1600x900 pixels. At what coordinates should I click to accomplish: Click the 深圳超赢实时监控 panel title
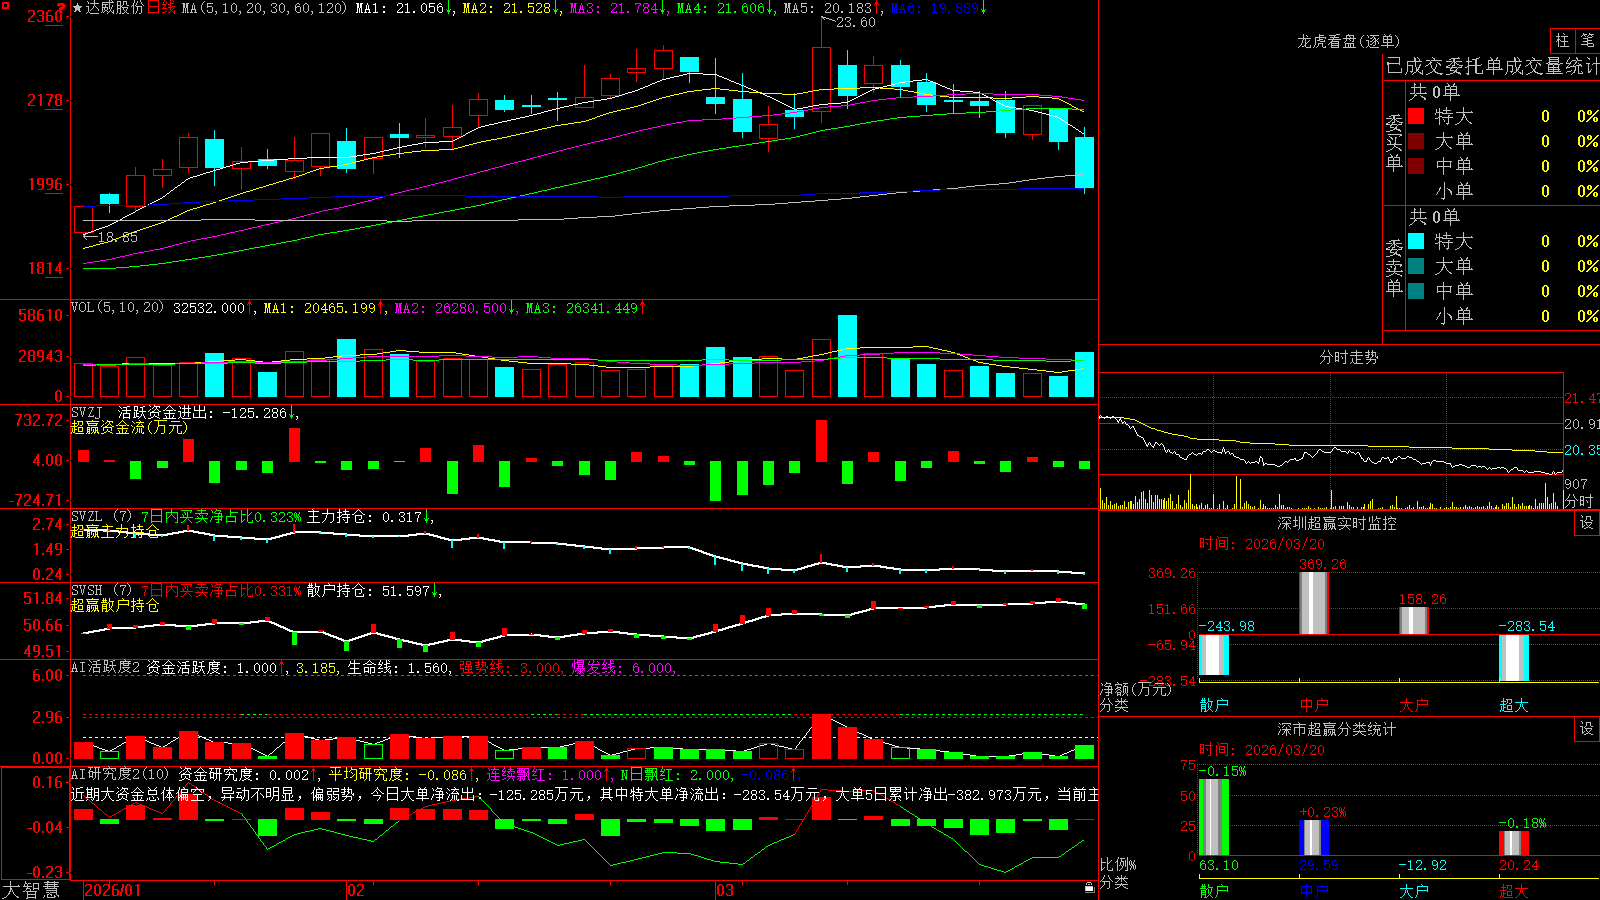[1337, 523]
